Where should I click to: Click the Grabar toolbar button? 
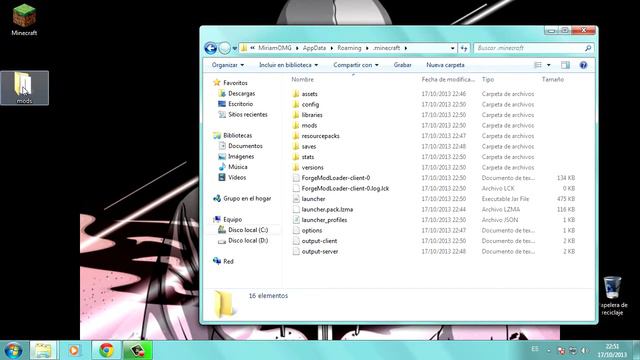pyautogui.click(x=402, y=65)
